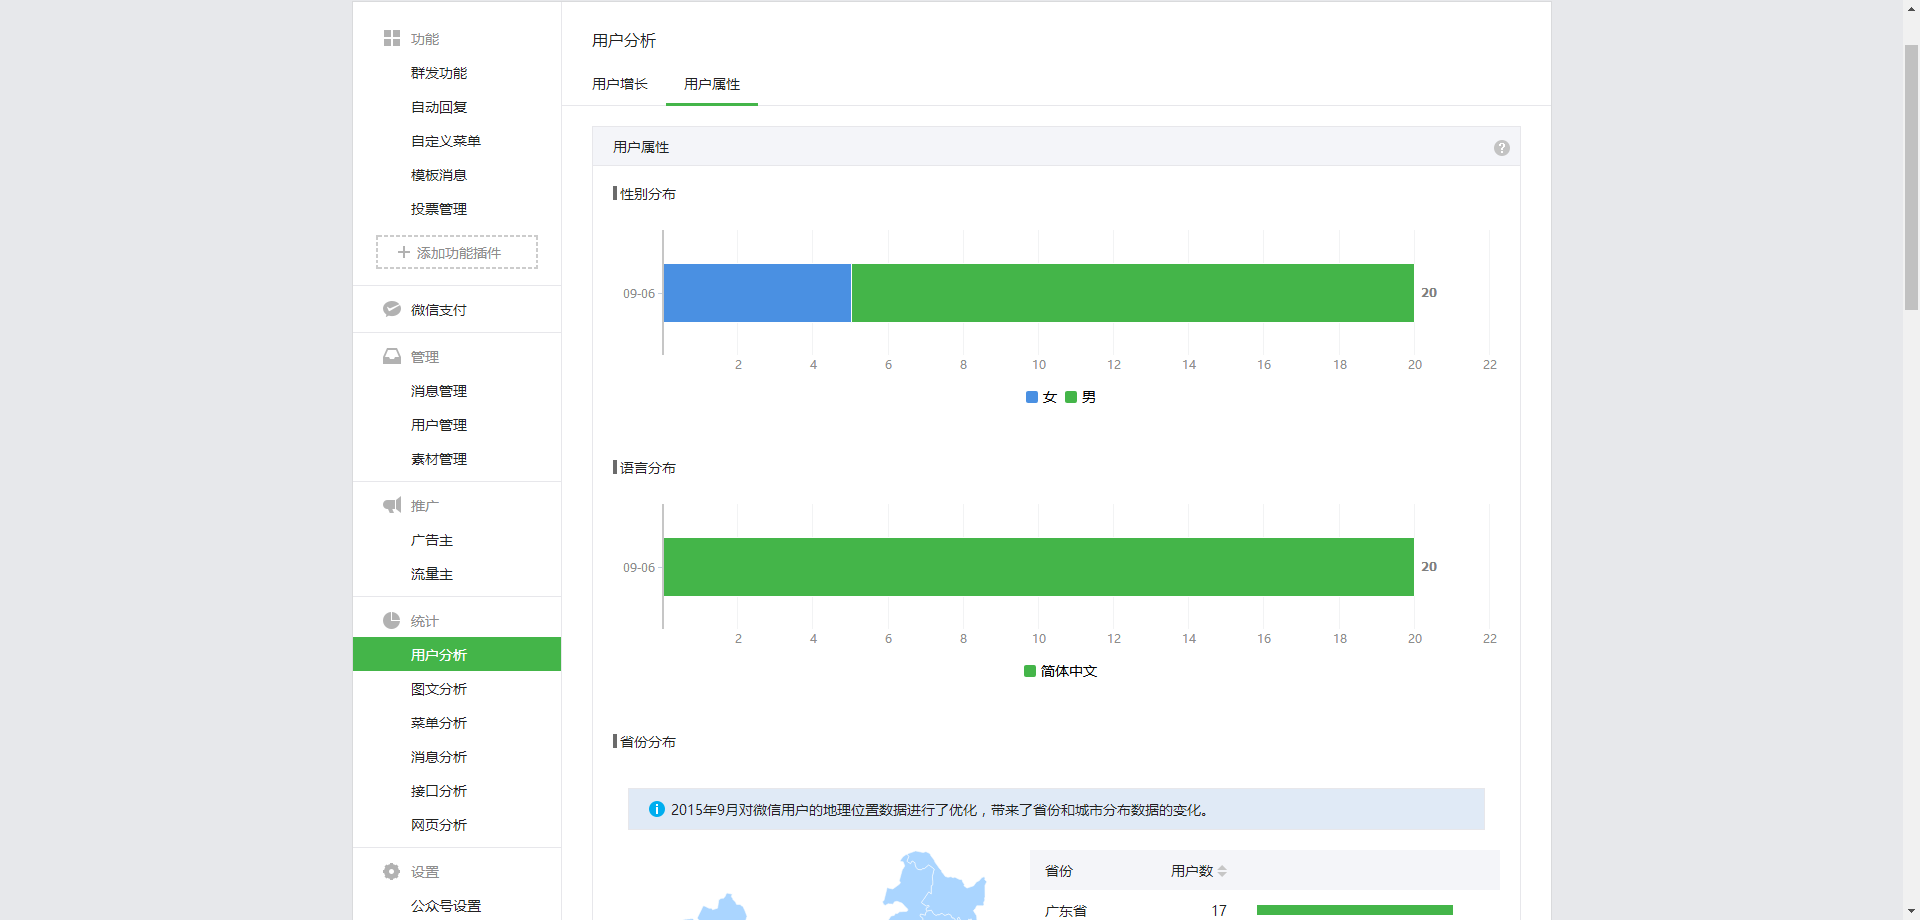Open 自定义菜单 in the sidebar

pos(446,141)
